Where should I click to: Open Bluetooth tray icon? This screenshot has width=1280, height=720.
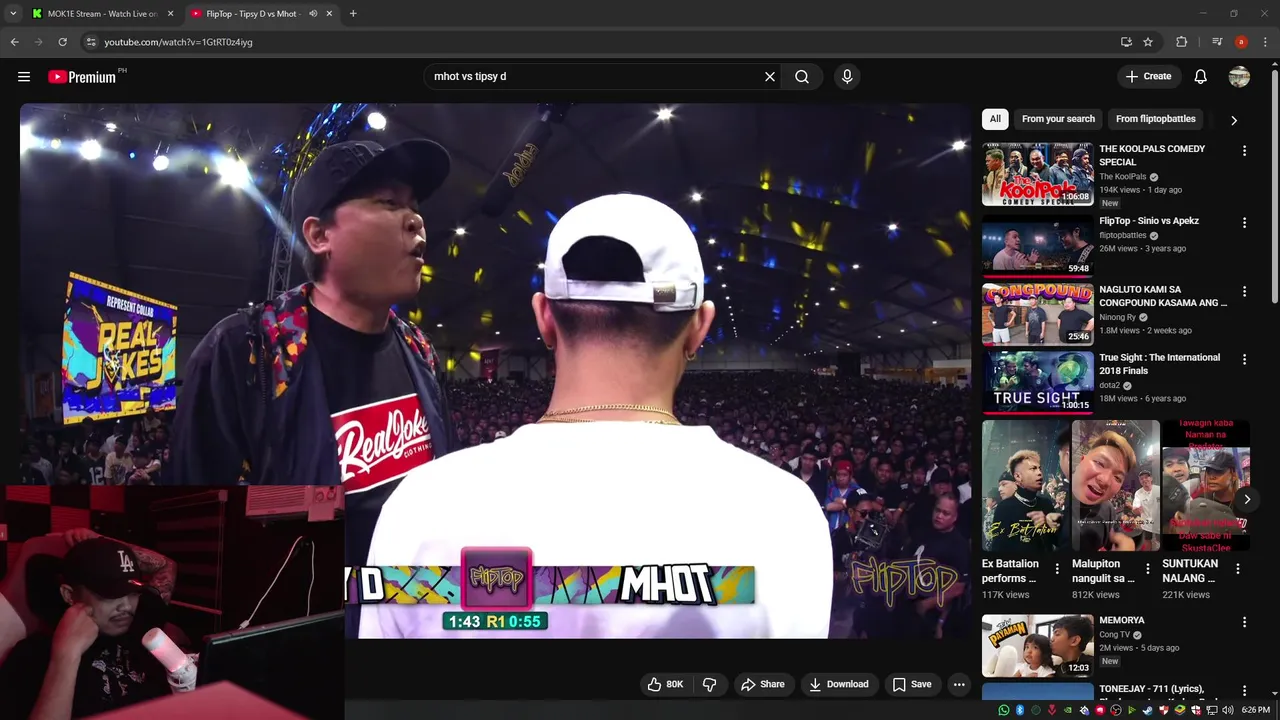1020,710
